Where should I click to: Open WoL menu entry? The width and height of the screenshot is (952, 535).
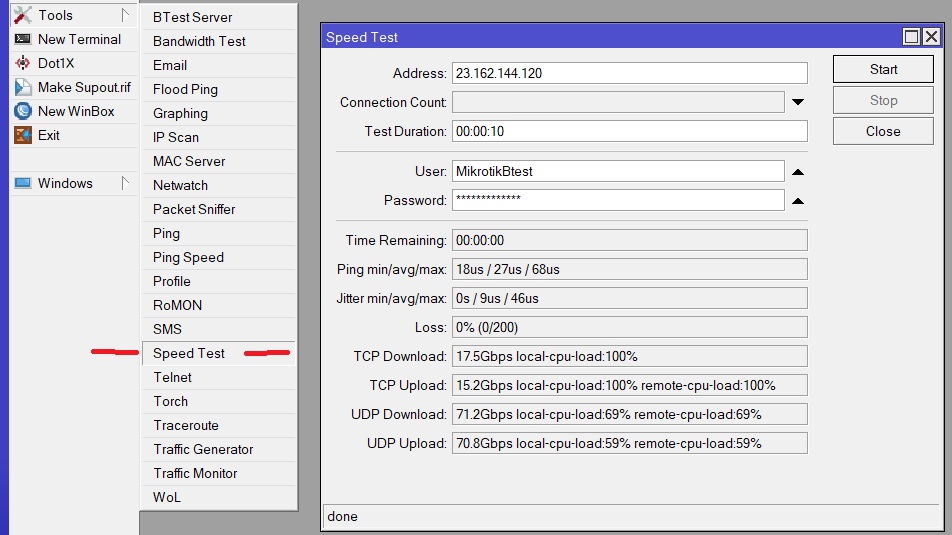tap(219, 497)
